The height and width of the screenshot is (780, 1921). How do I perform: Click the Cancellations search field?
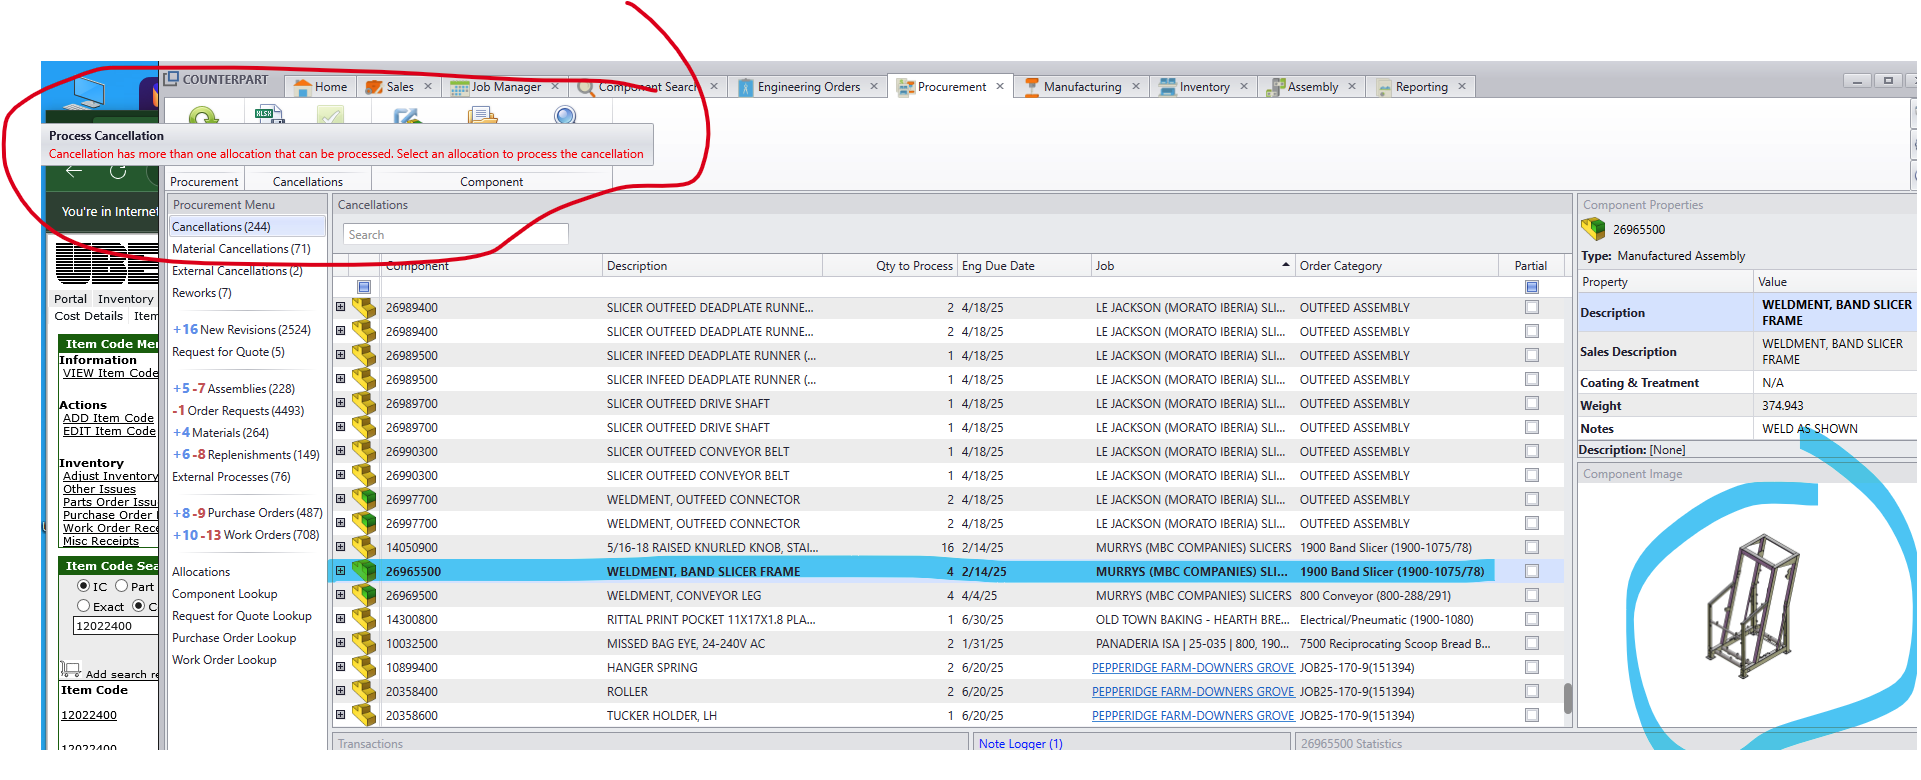456,234
